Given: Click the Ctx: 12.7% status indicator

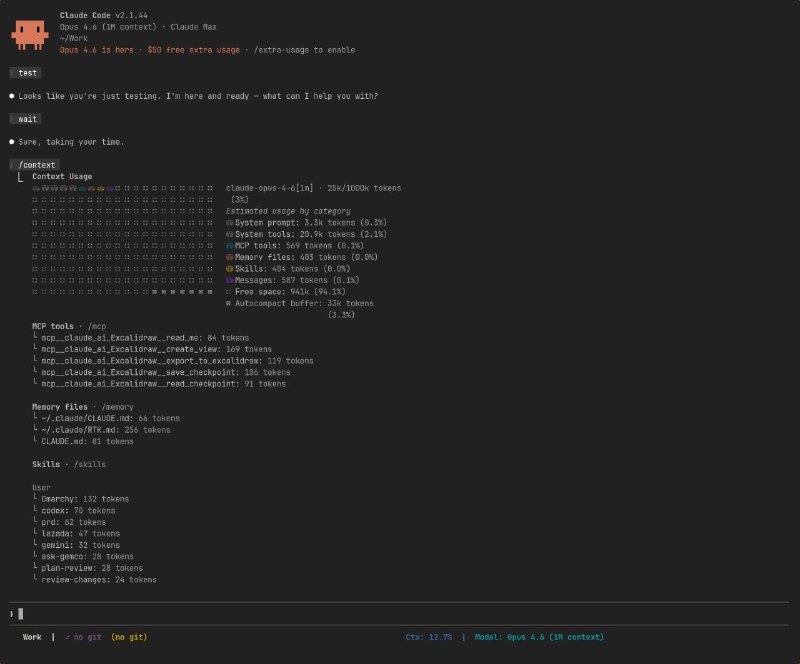Looking at the screenshot, I should point(429,637).
